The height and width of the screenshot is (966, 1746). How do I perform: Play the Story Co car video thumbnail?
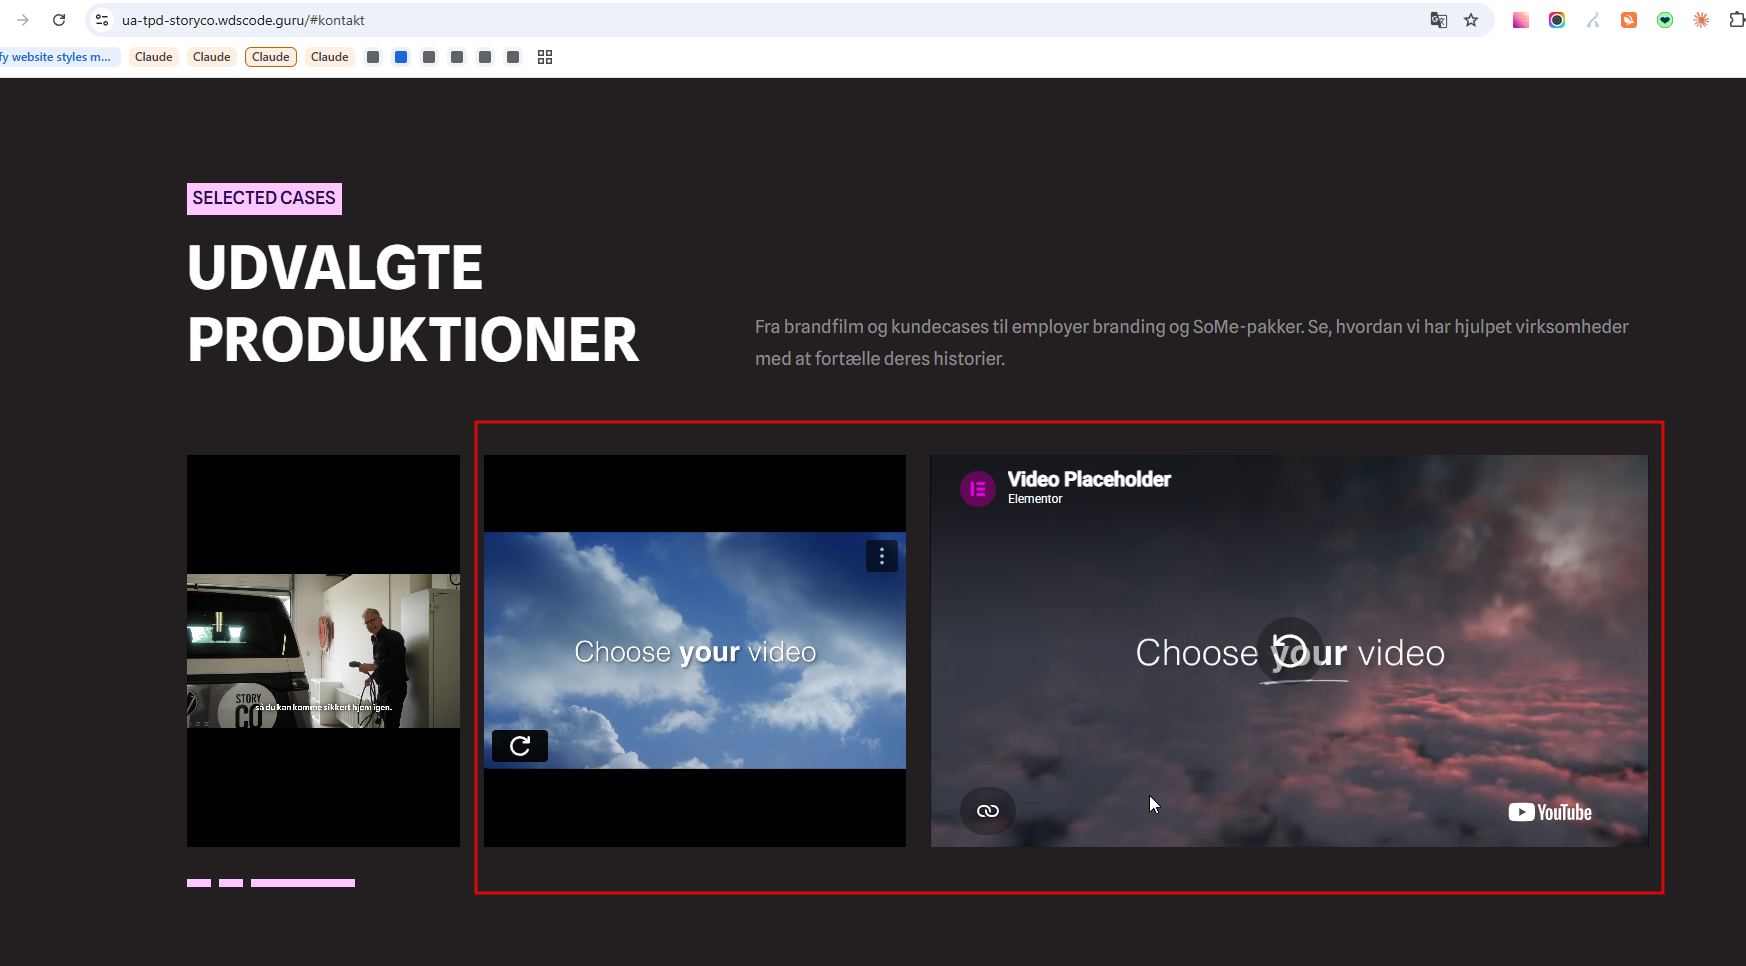(x=323, y=651)
